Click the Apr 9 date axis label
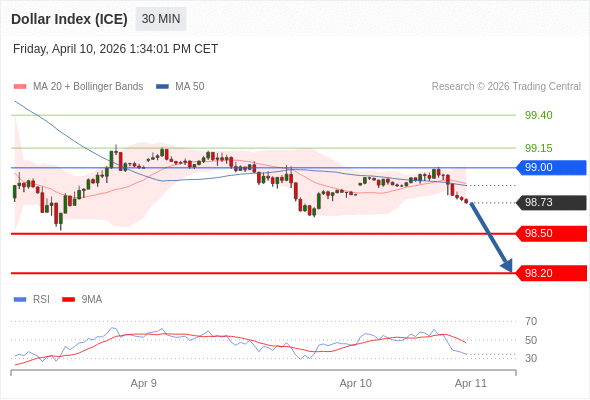The image size is (590, 400). (x=143, y=383)
